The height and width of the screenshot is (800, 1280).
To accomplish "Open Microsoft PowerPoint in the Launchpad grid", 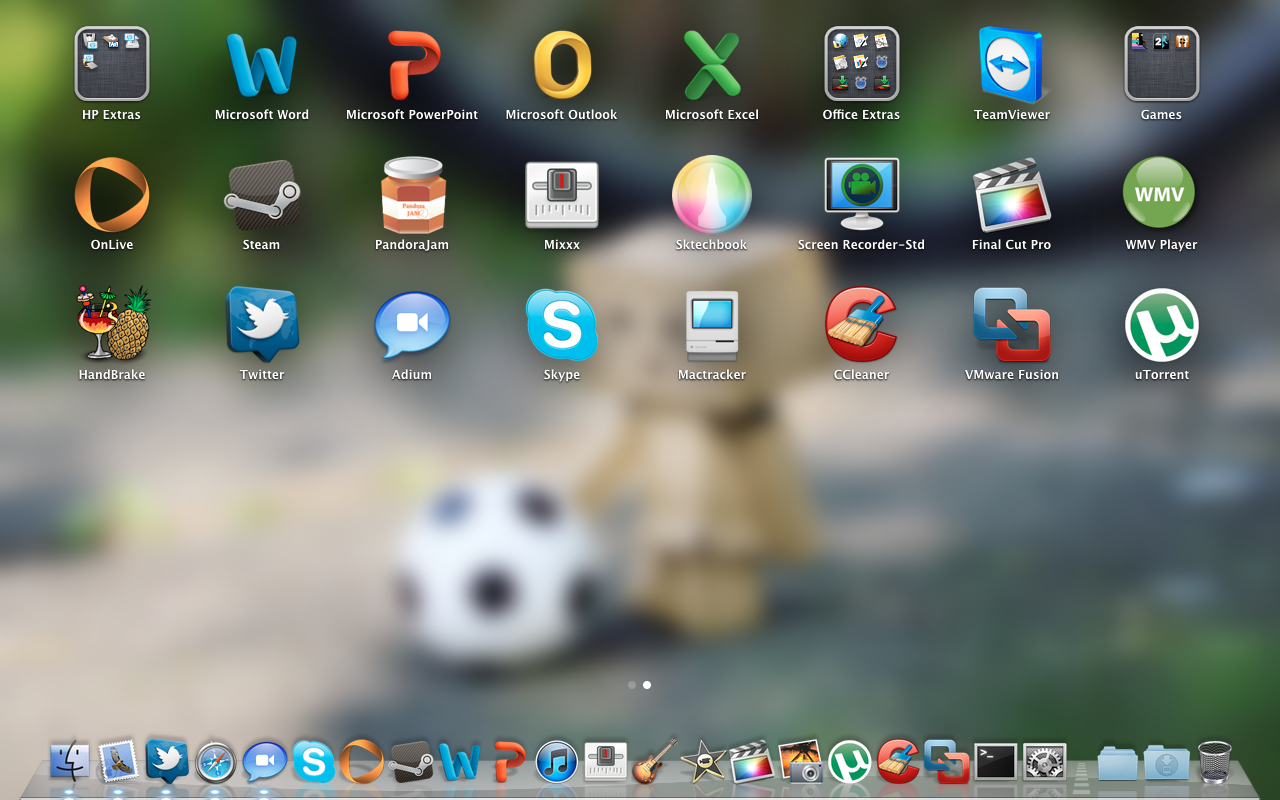I will [x=412, y=64].
